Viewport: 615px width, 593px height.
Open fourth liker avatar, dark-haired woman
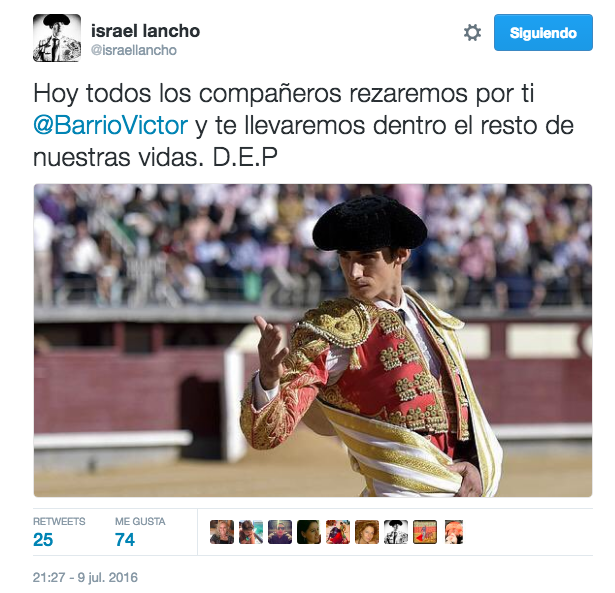309,532
